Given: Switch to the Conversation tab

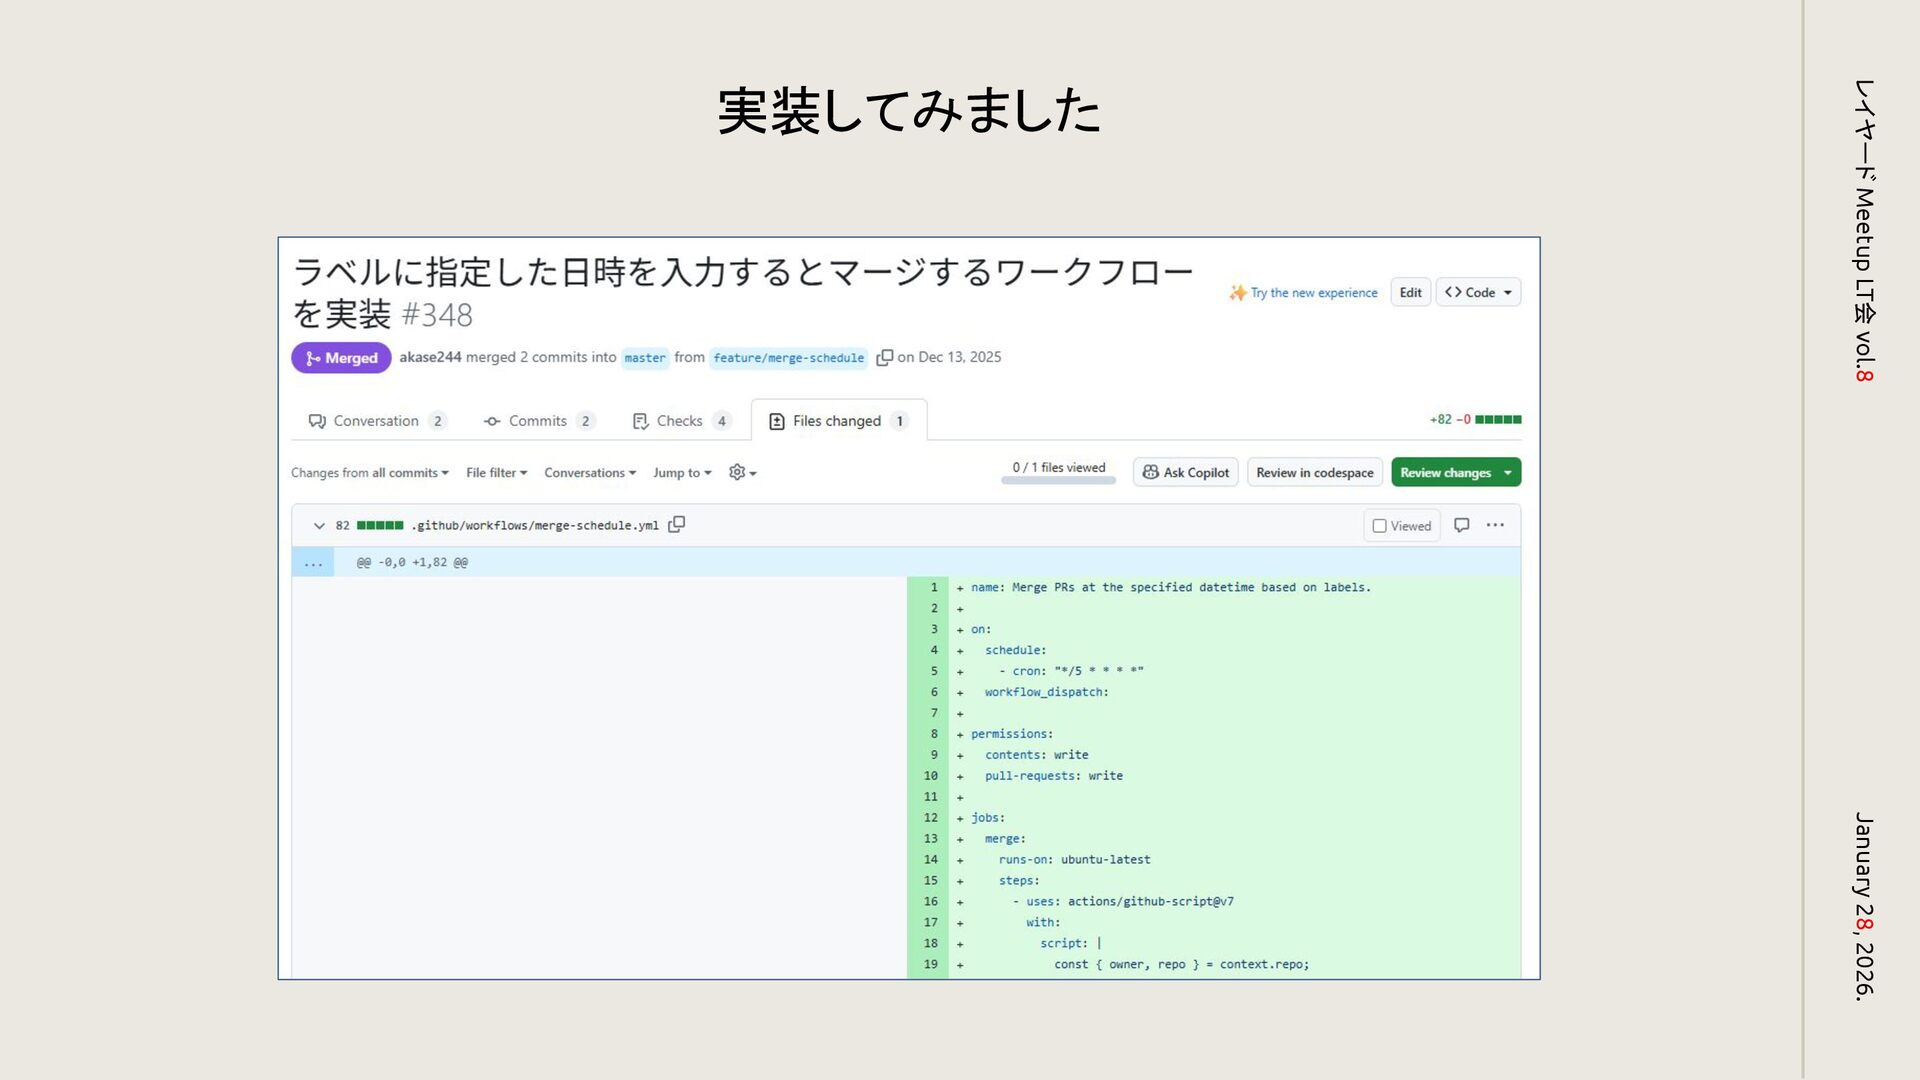Looking at the screenshot, I should pos(375,421).
